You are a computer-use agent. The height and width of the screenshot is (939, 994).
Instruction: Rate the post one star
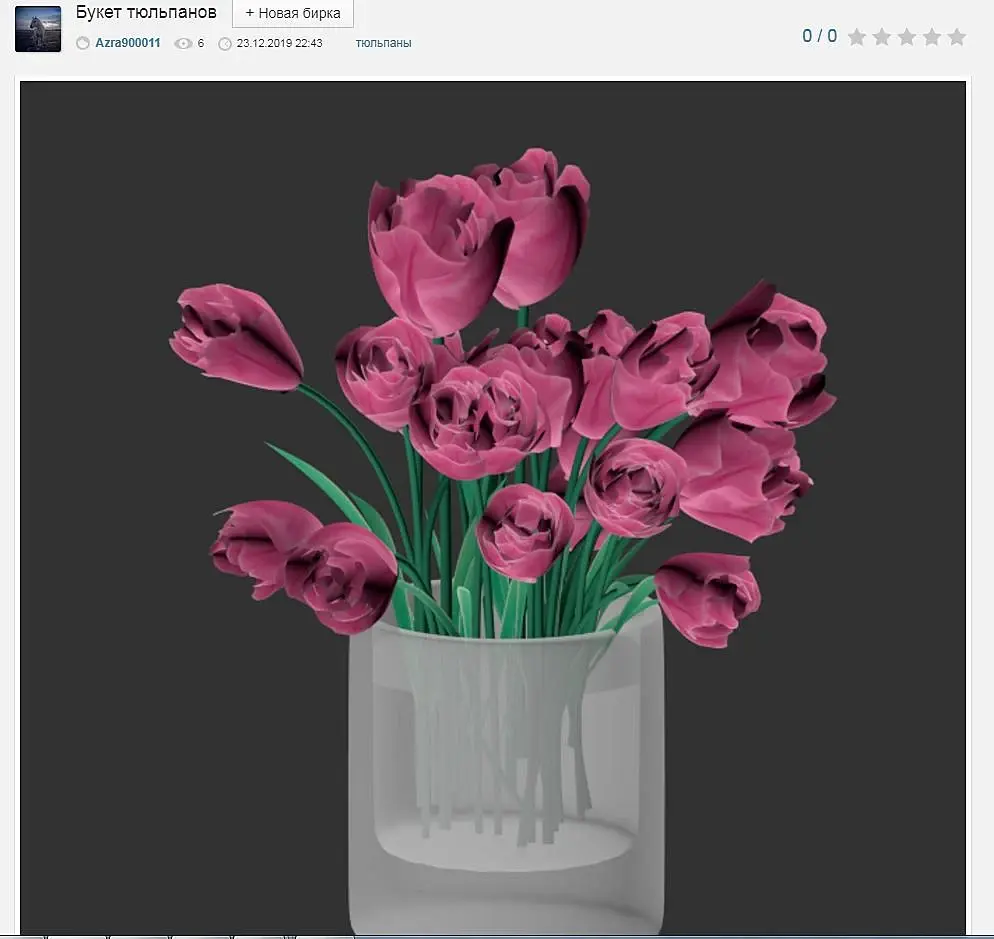click(857, 37)
